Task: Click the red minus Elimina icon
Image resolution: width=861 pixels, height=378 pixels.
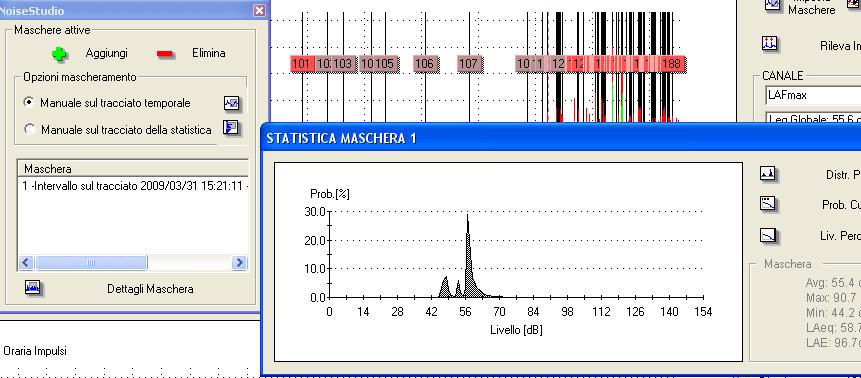Action: [x=165, y=54]
